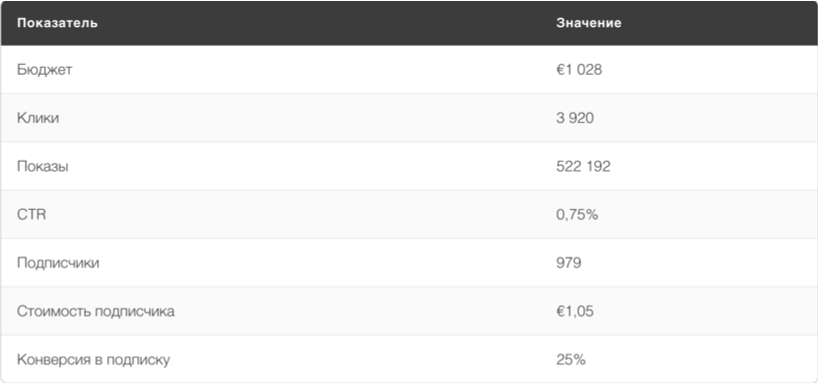Screen dimensions: 819x383
Task: Click the 522 192 impressions value
Action: coord(583,167)
